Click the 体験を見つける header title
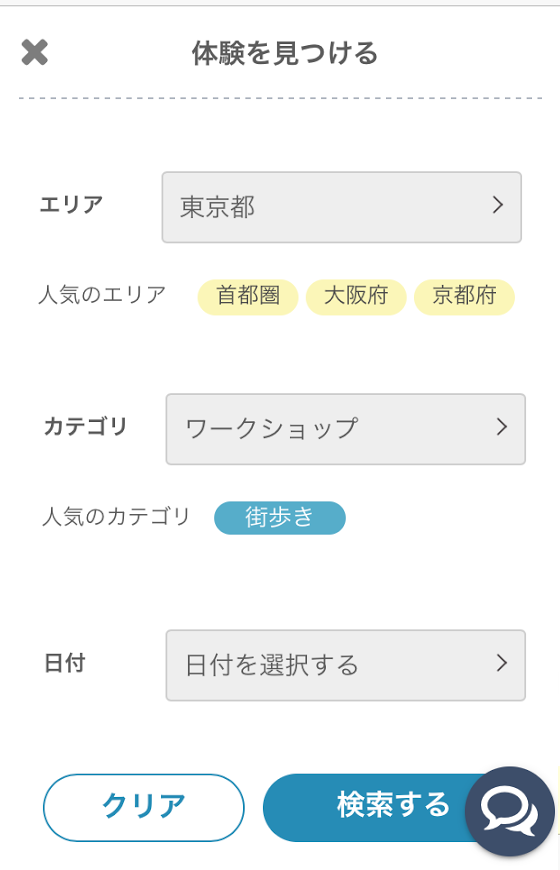 [285, 54]
